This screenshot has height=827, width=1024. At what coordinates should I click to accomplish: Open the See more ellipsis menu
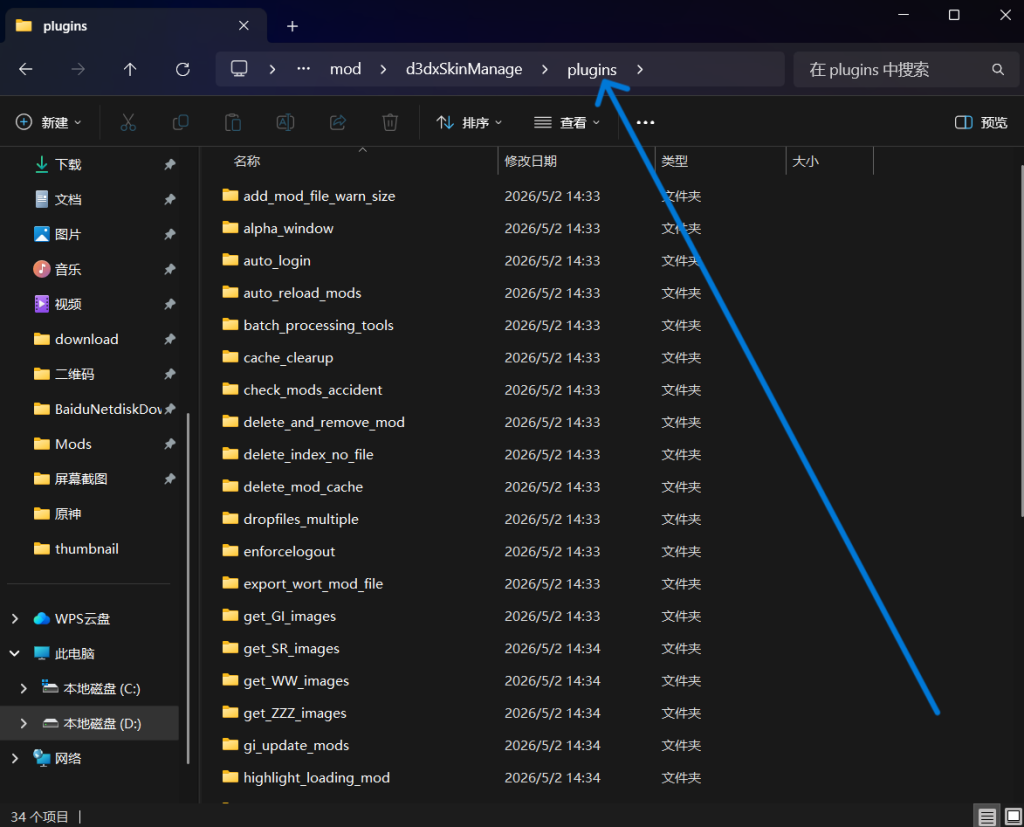click(645, 122)
